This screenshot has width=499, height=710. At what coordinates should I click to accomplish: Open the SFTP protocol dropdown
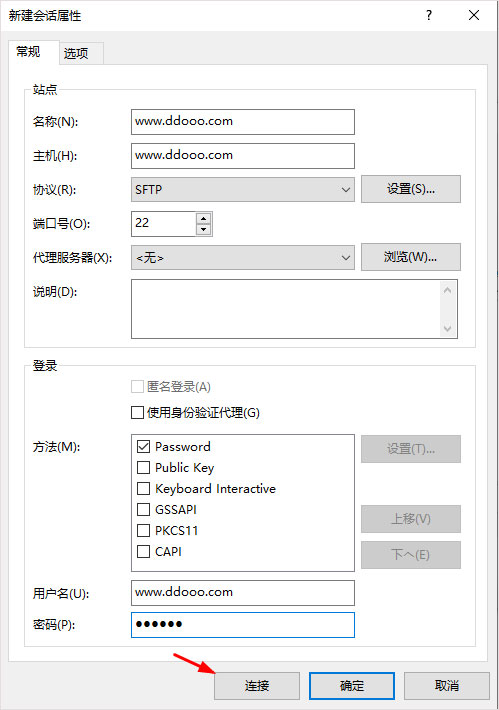[x=243, y=189]
